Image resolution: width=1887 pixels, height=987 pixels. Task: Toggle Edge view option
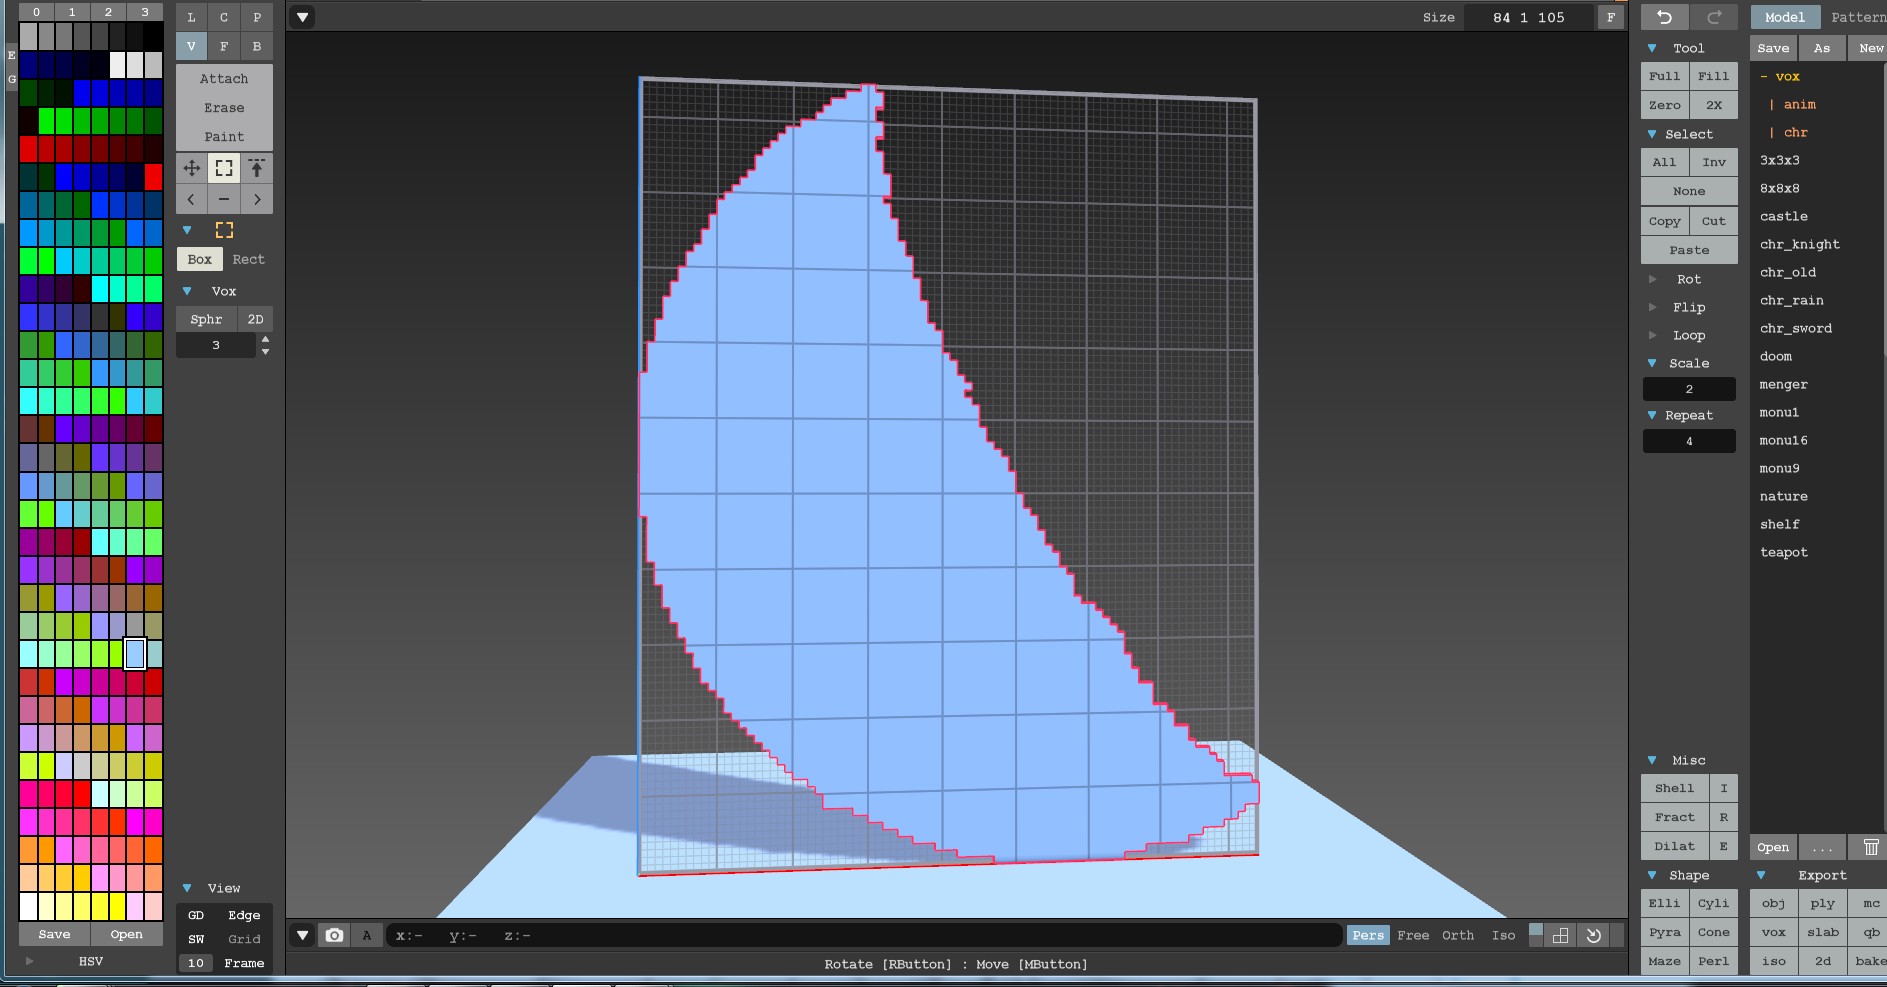coord(244,915)
